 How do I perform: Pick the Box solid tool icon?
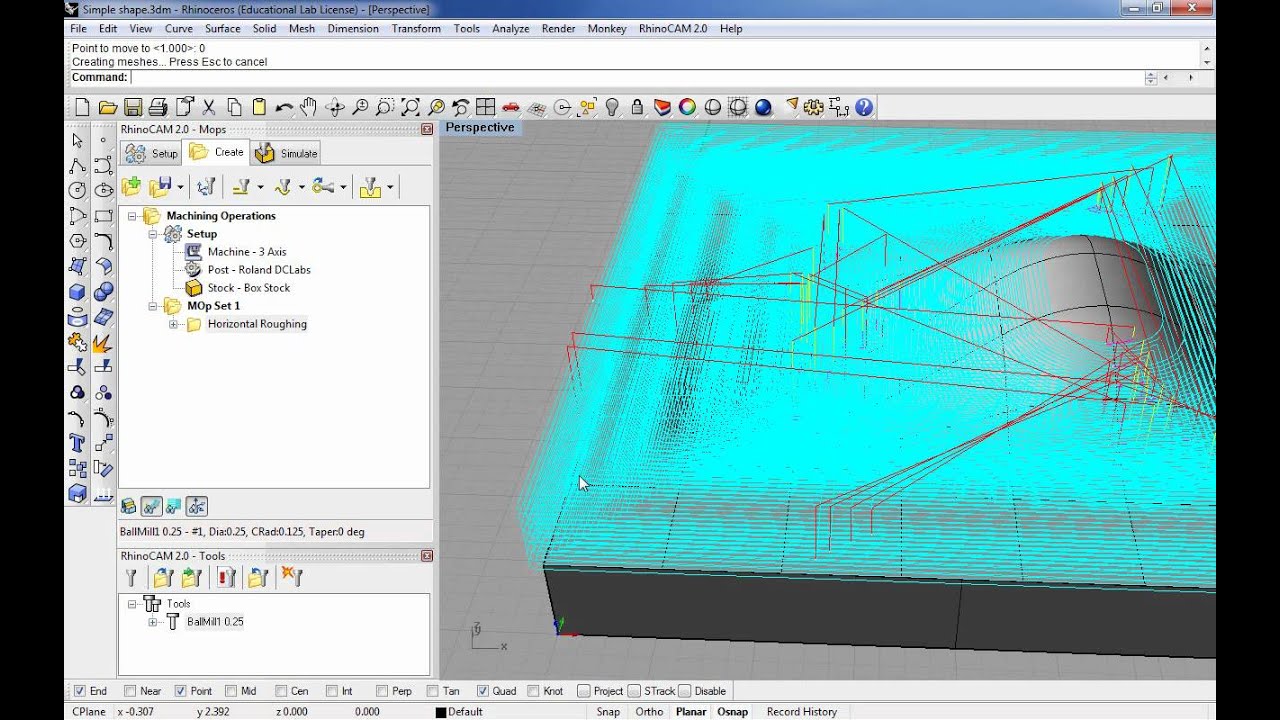tap(77, 292)
